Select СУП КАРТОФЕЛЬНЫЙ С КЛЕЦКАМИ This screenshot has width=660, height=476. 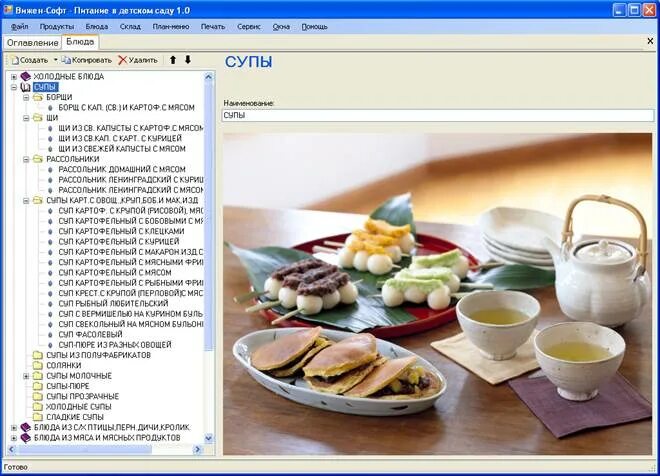[121, 231]
